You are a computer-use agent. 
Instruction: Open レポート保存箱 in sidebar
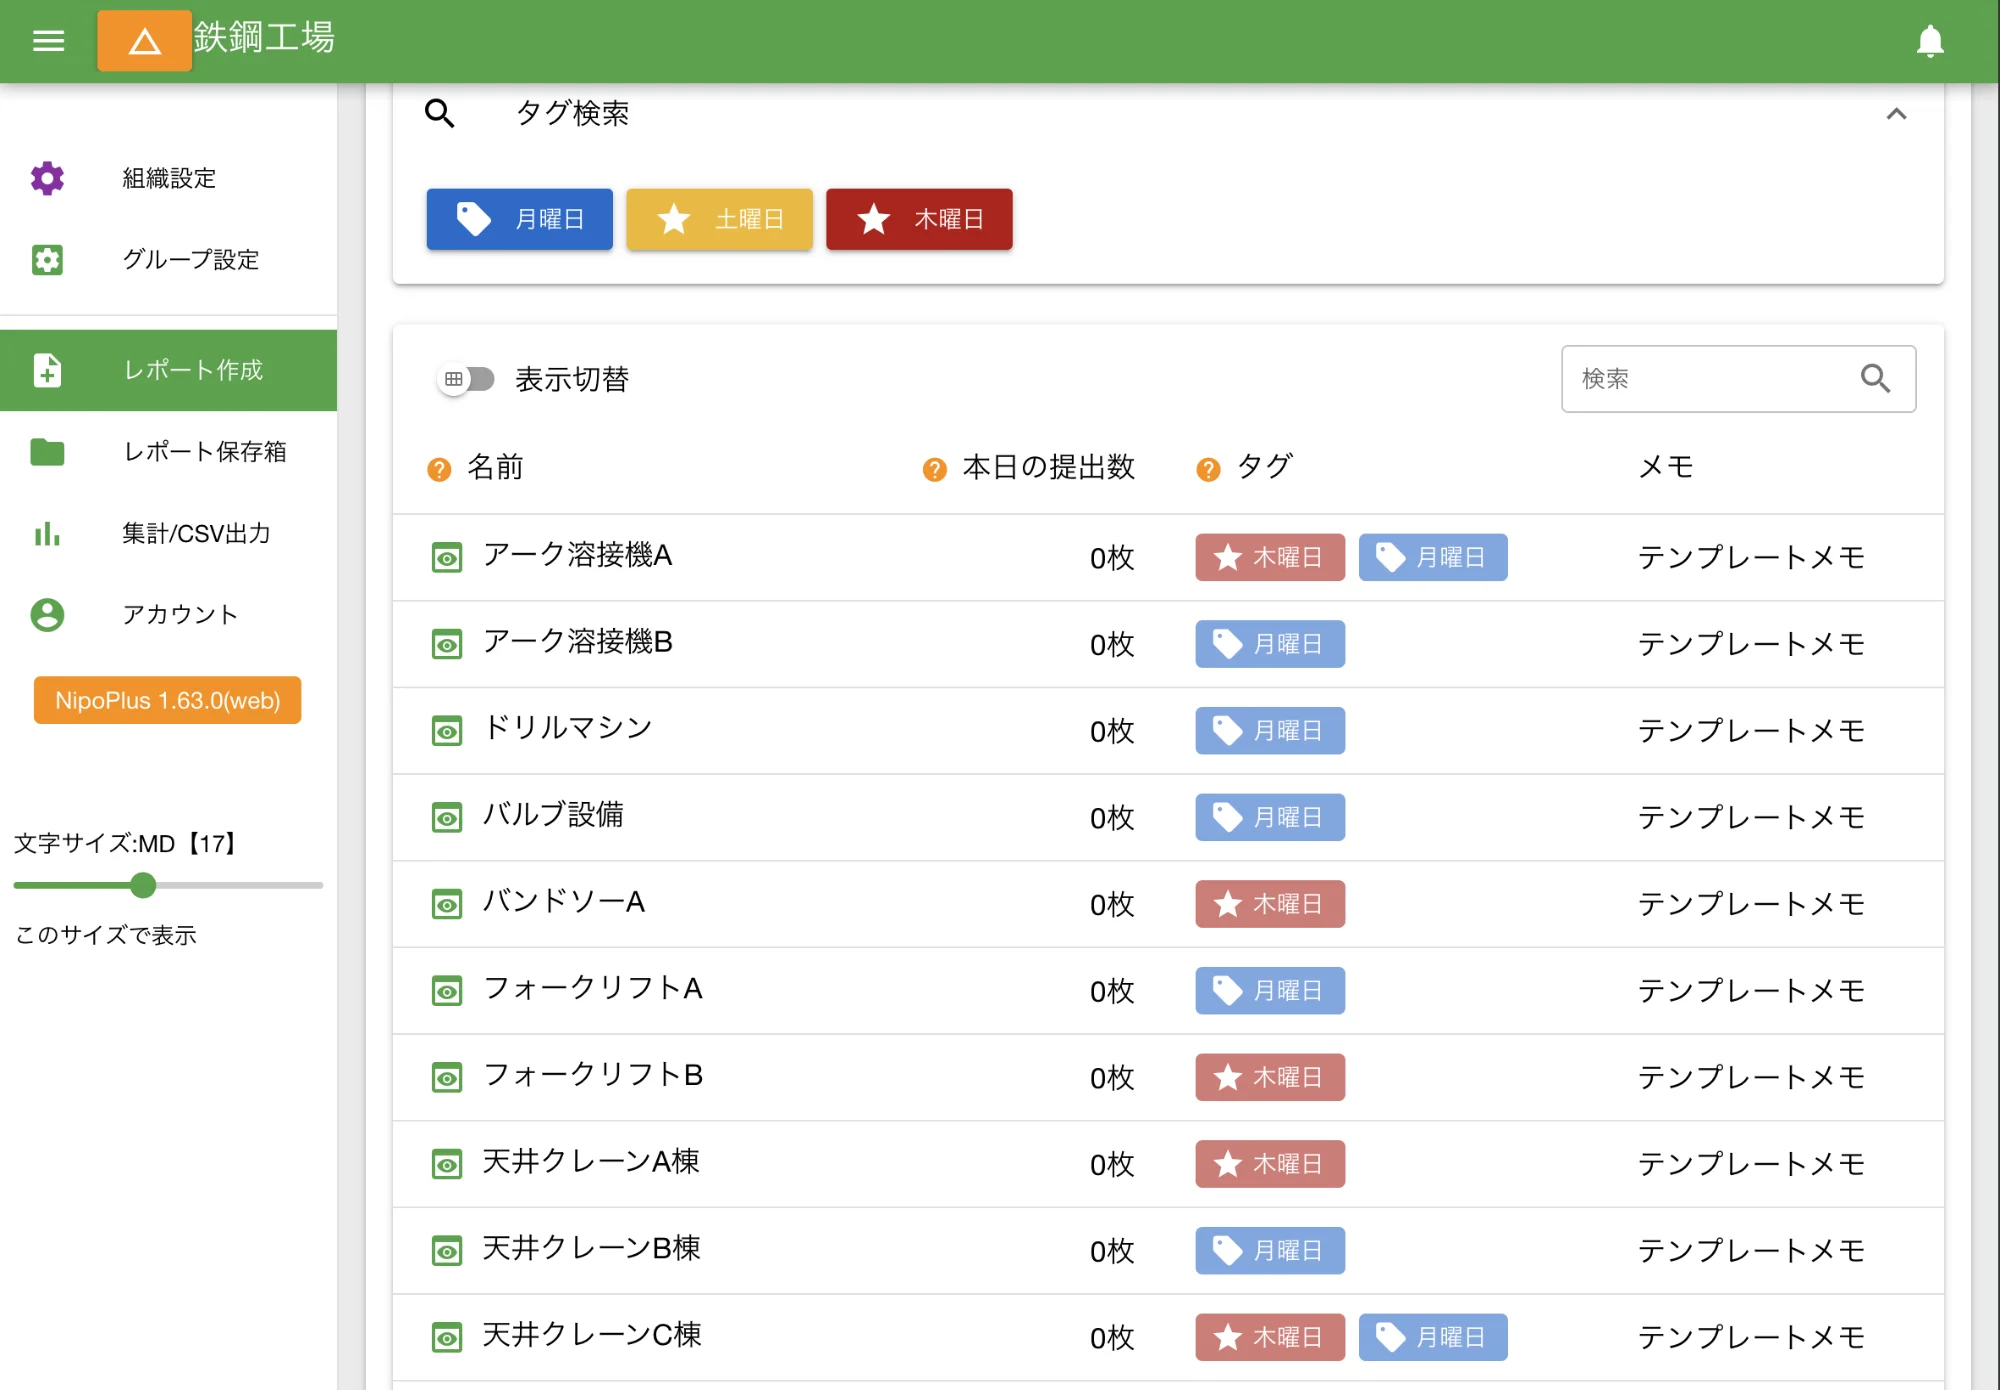(x=204, y=452)
